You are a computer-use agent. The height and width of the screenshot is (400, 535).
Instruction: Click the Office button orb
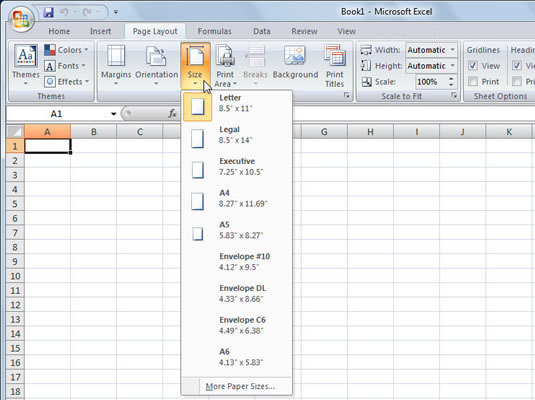(21, 18)
